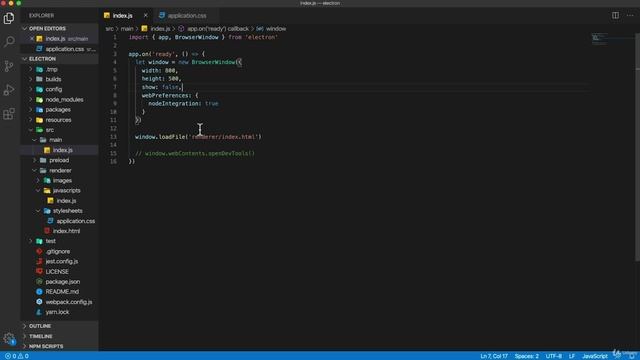Viewport: 640px width, 360px height.
Task: Open the Search view in activity bar
Action: (x=9, y=41)
